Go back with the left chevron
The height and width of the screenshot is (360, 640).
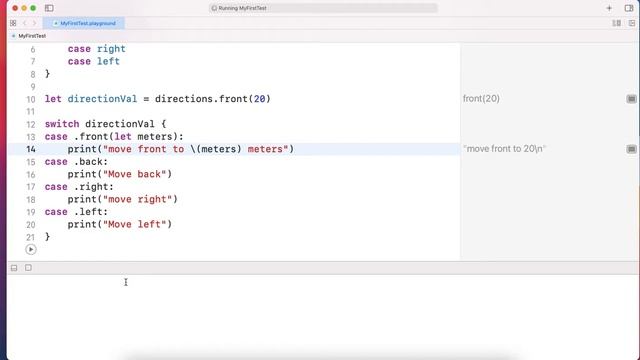24,23
